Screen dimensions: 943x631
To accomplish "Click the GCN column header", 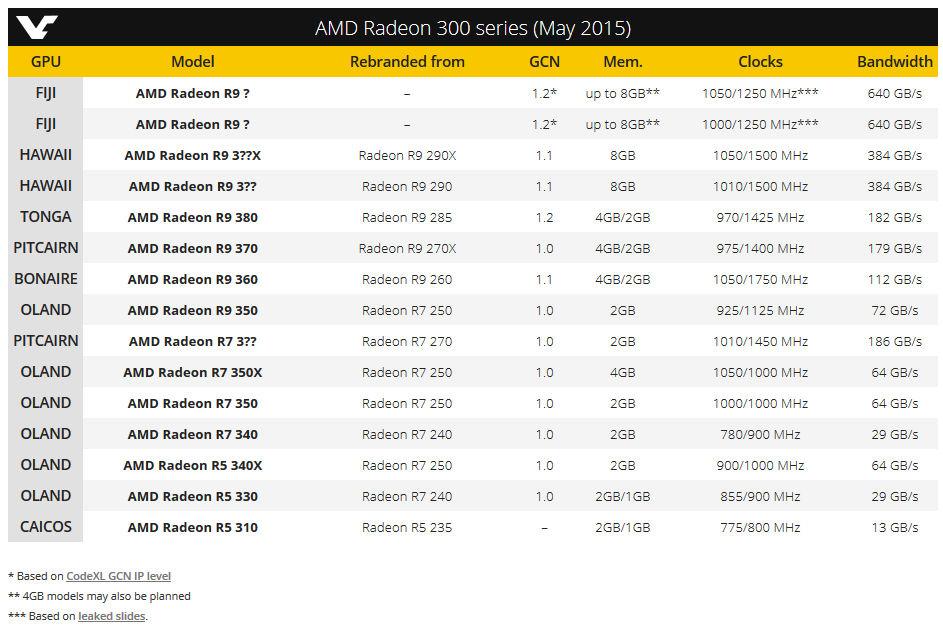I will tap(544, 61).
